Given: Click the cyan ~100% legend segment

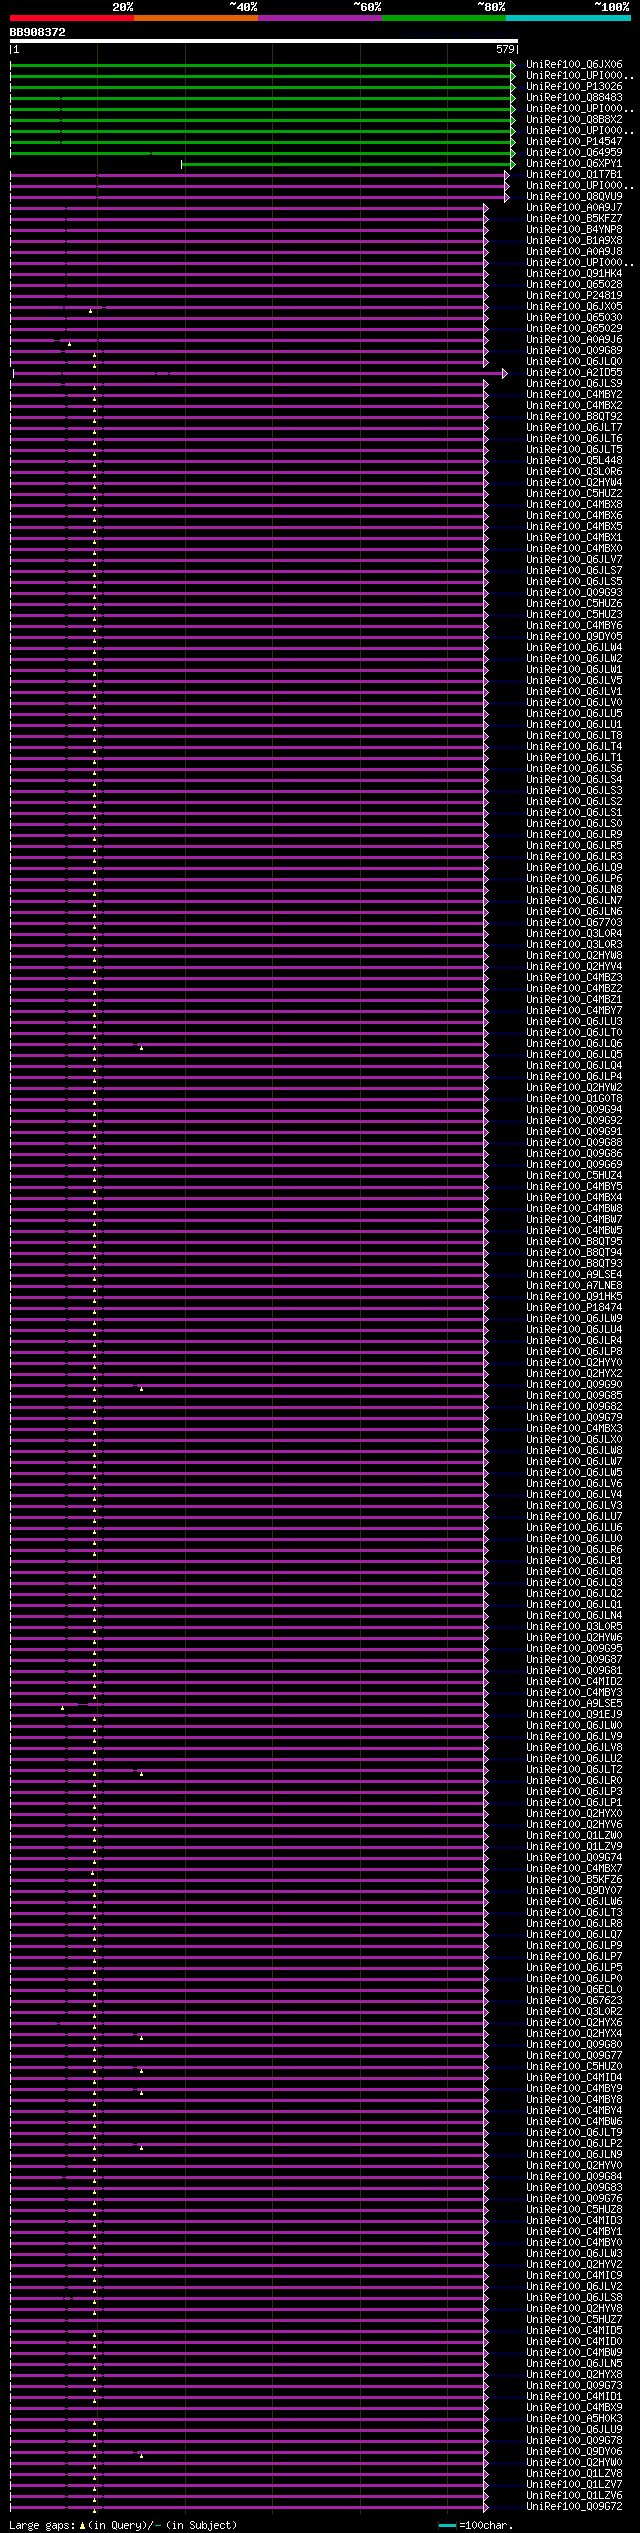Looking at the screenshot, I should click(x=568, y=18).
